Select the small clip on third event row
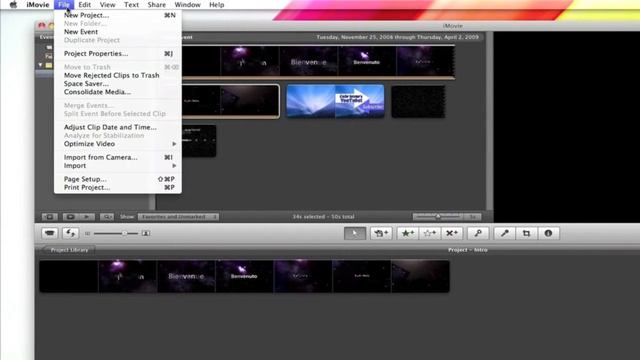Image resolution: width=640 pixels, height=360 pixels. pyautogui.click(x=199, y=141)
